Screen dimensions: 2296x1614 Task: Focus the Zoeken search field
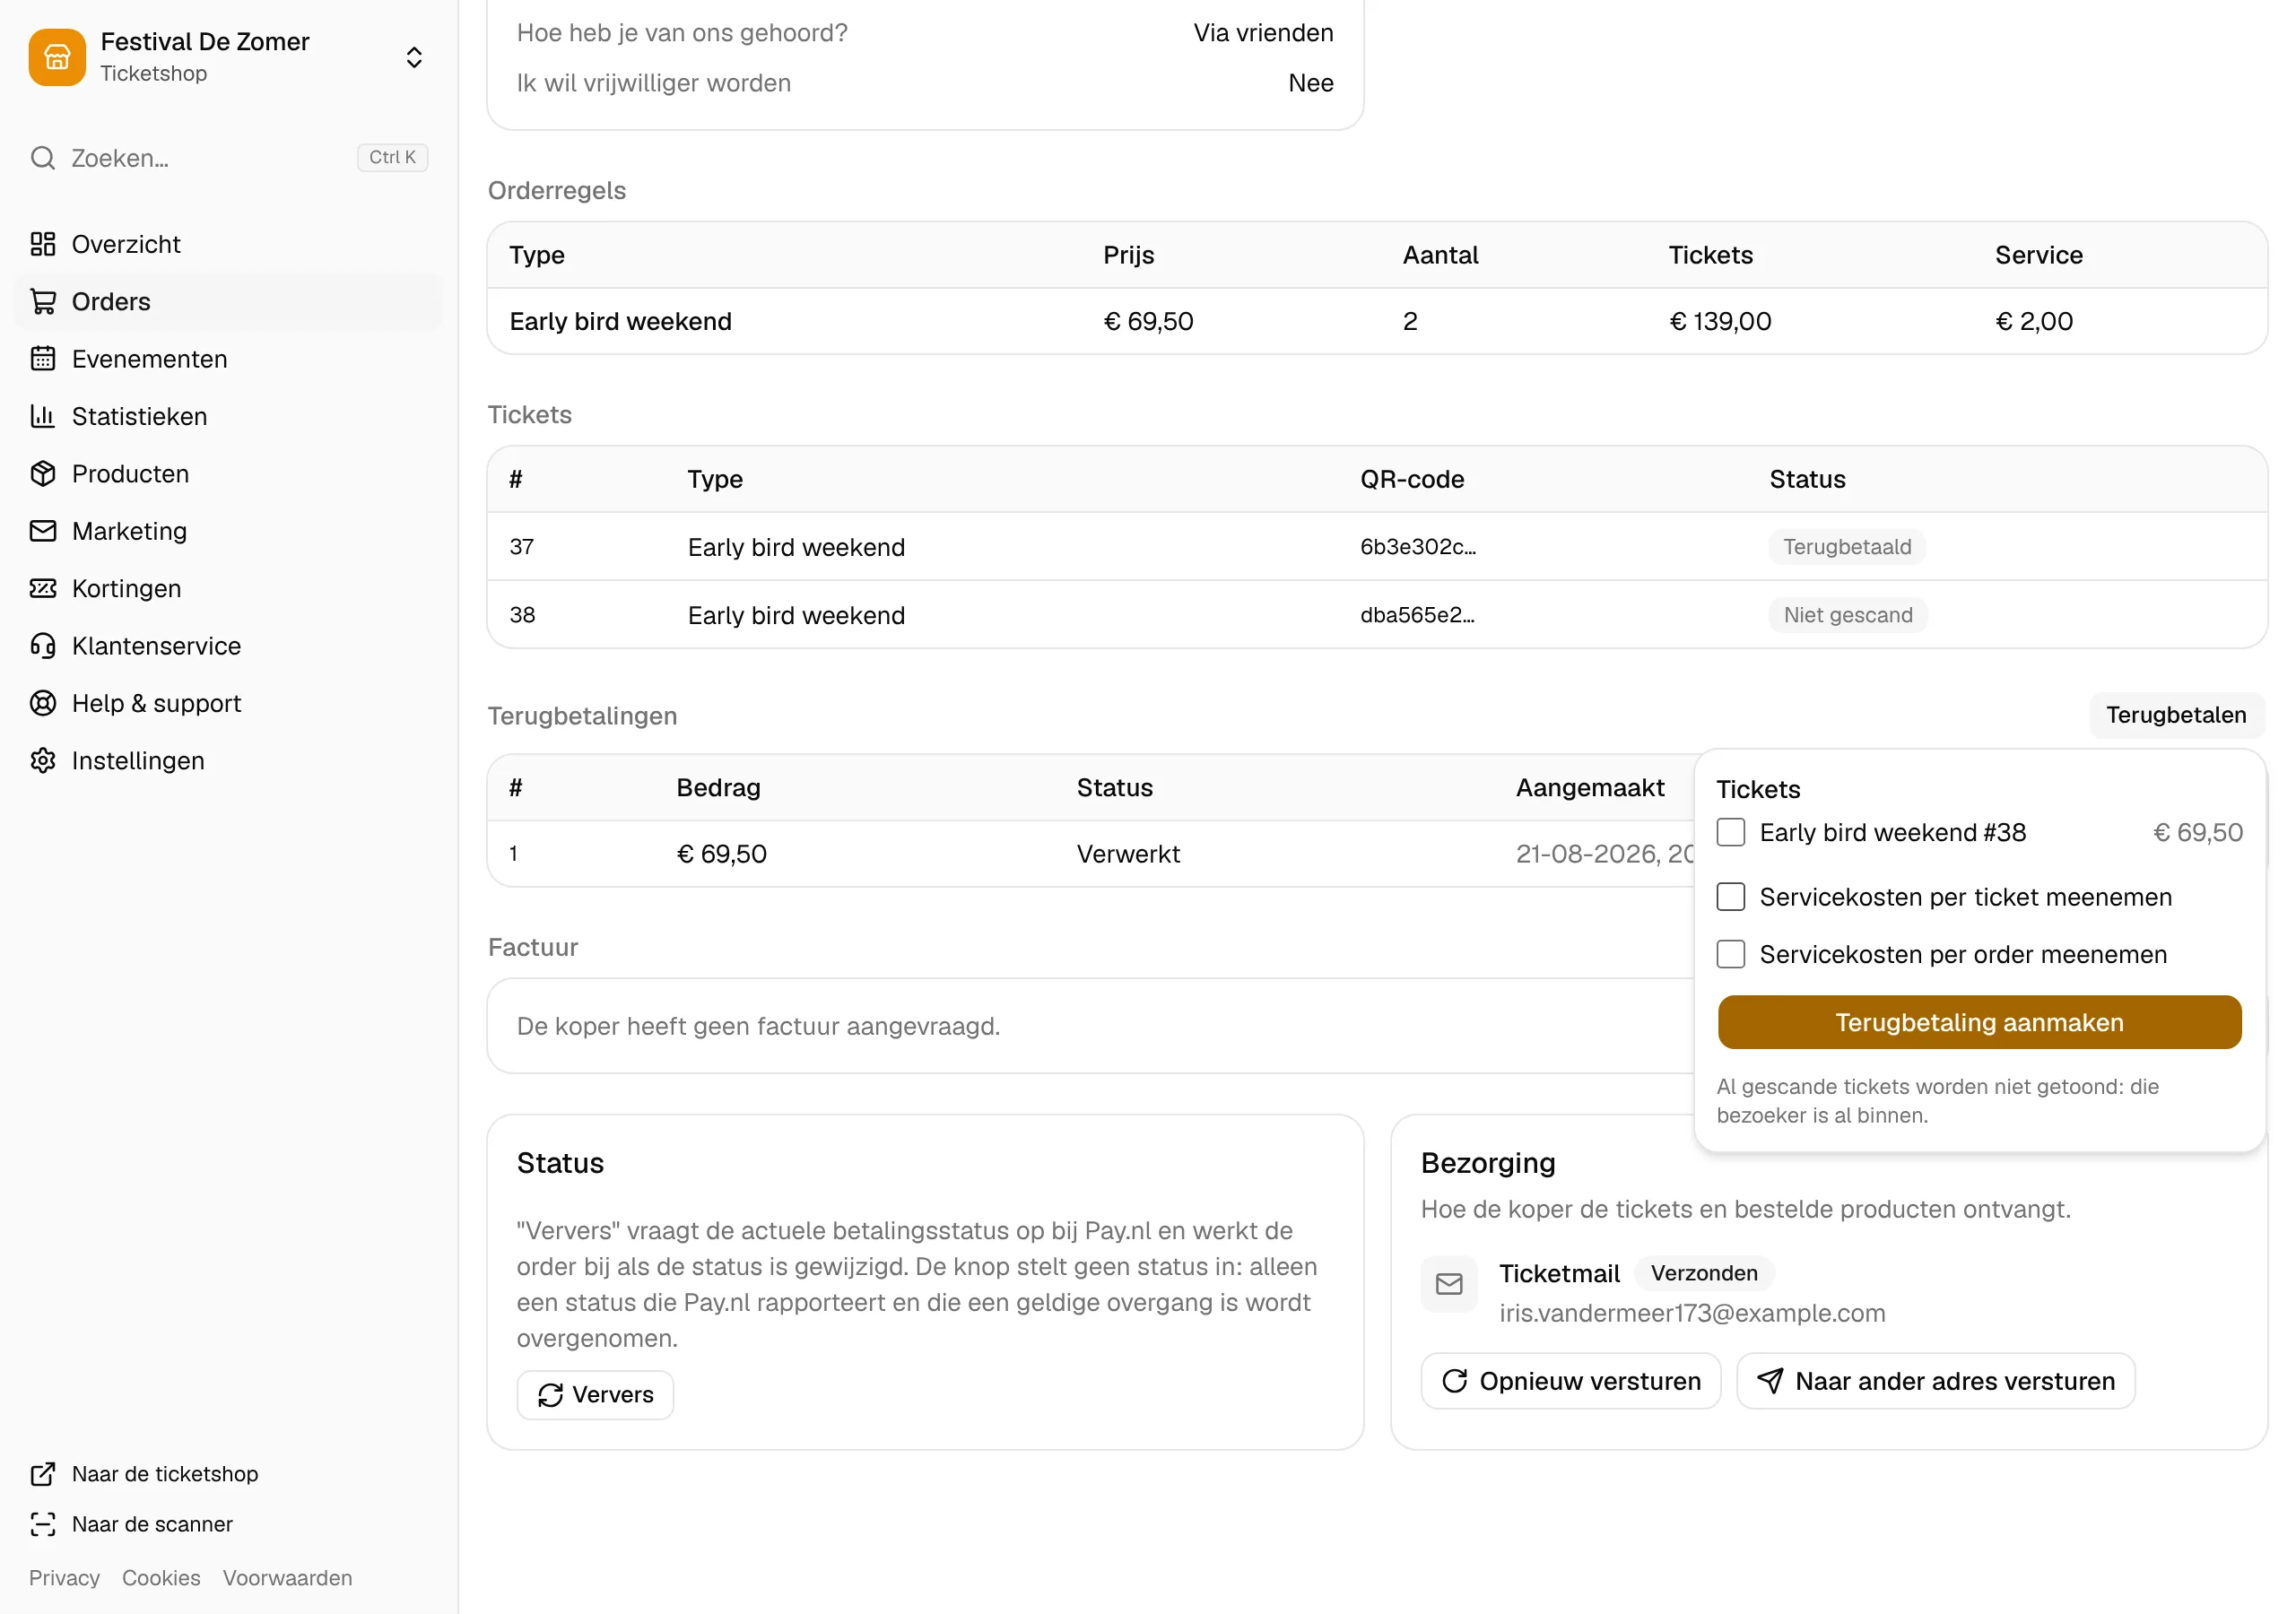(229, 158)
